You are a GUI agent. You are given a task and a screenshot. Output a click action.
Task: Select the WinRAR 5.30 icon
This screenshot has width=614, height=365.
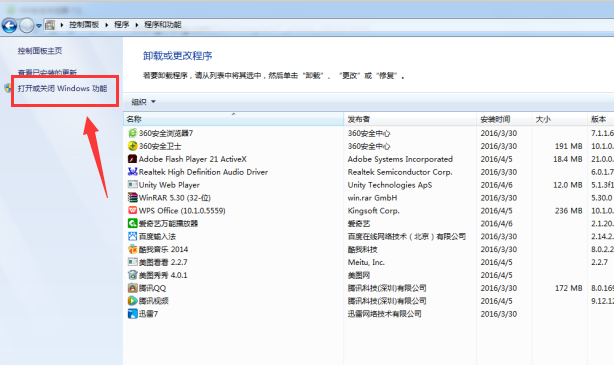132,198
